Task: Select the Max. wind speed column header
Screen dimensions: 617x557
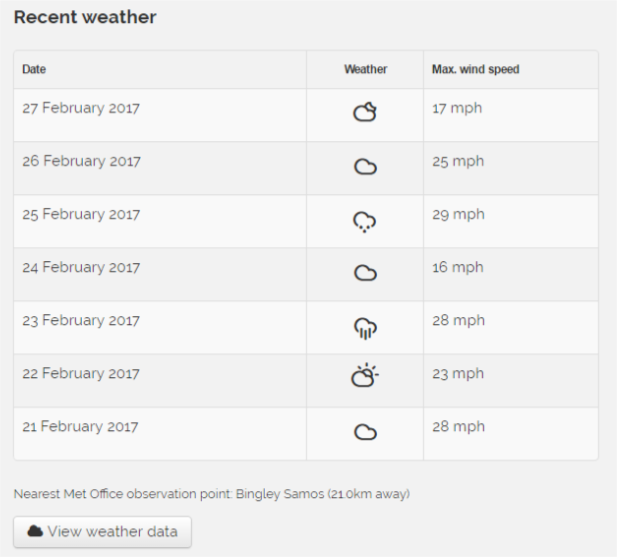Action: (x=511, y=70)
